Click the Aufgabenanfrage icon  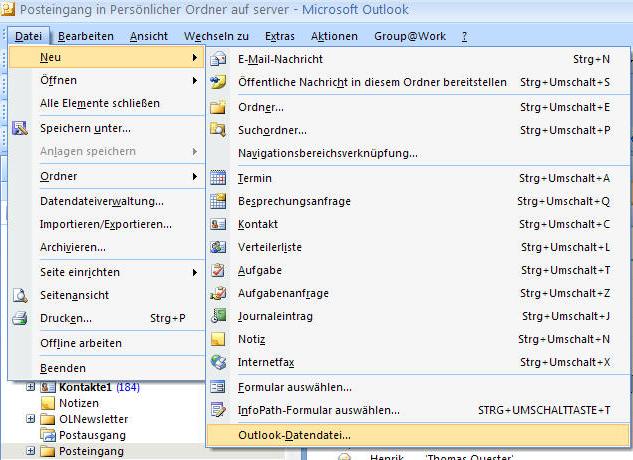218,293
